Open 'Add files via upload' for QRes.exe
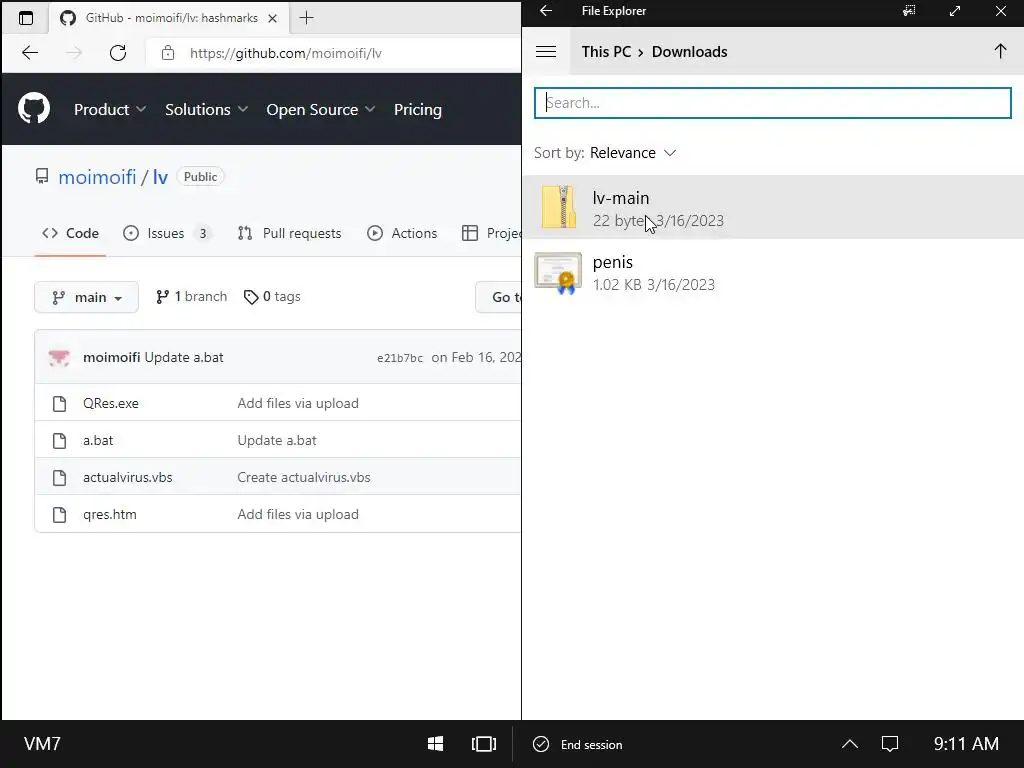Image resolution: width=1024 pixels, height=768 pixels. (298, 403)
